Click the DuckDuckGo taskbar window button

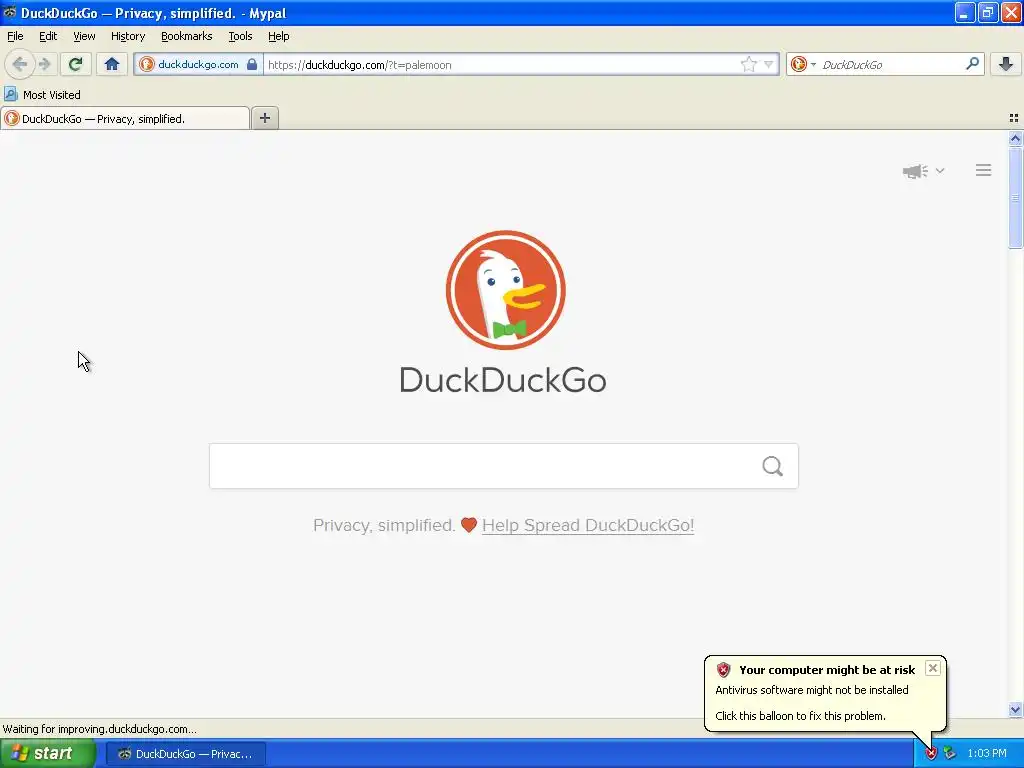[x=186, y=754]
